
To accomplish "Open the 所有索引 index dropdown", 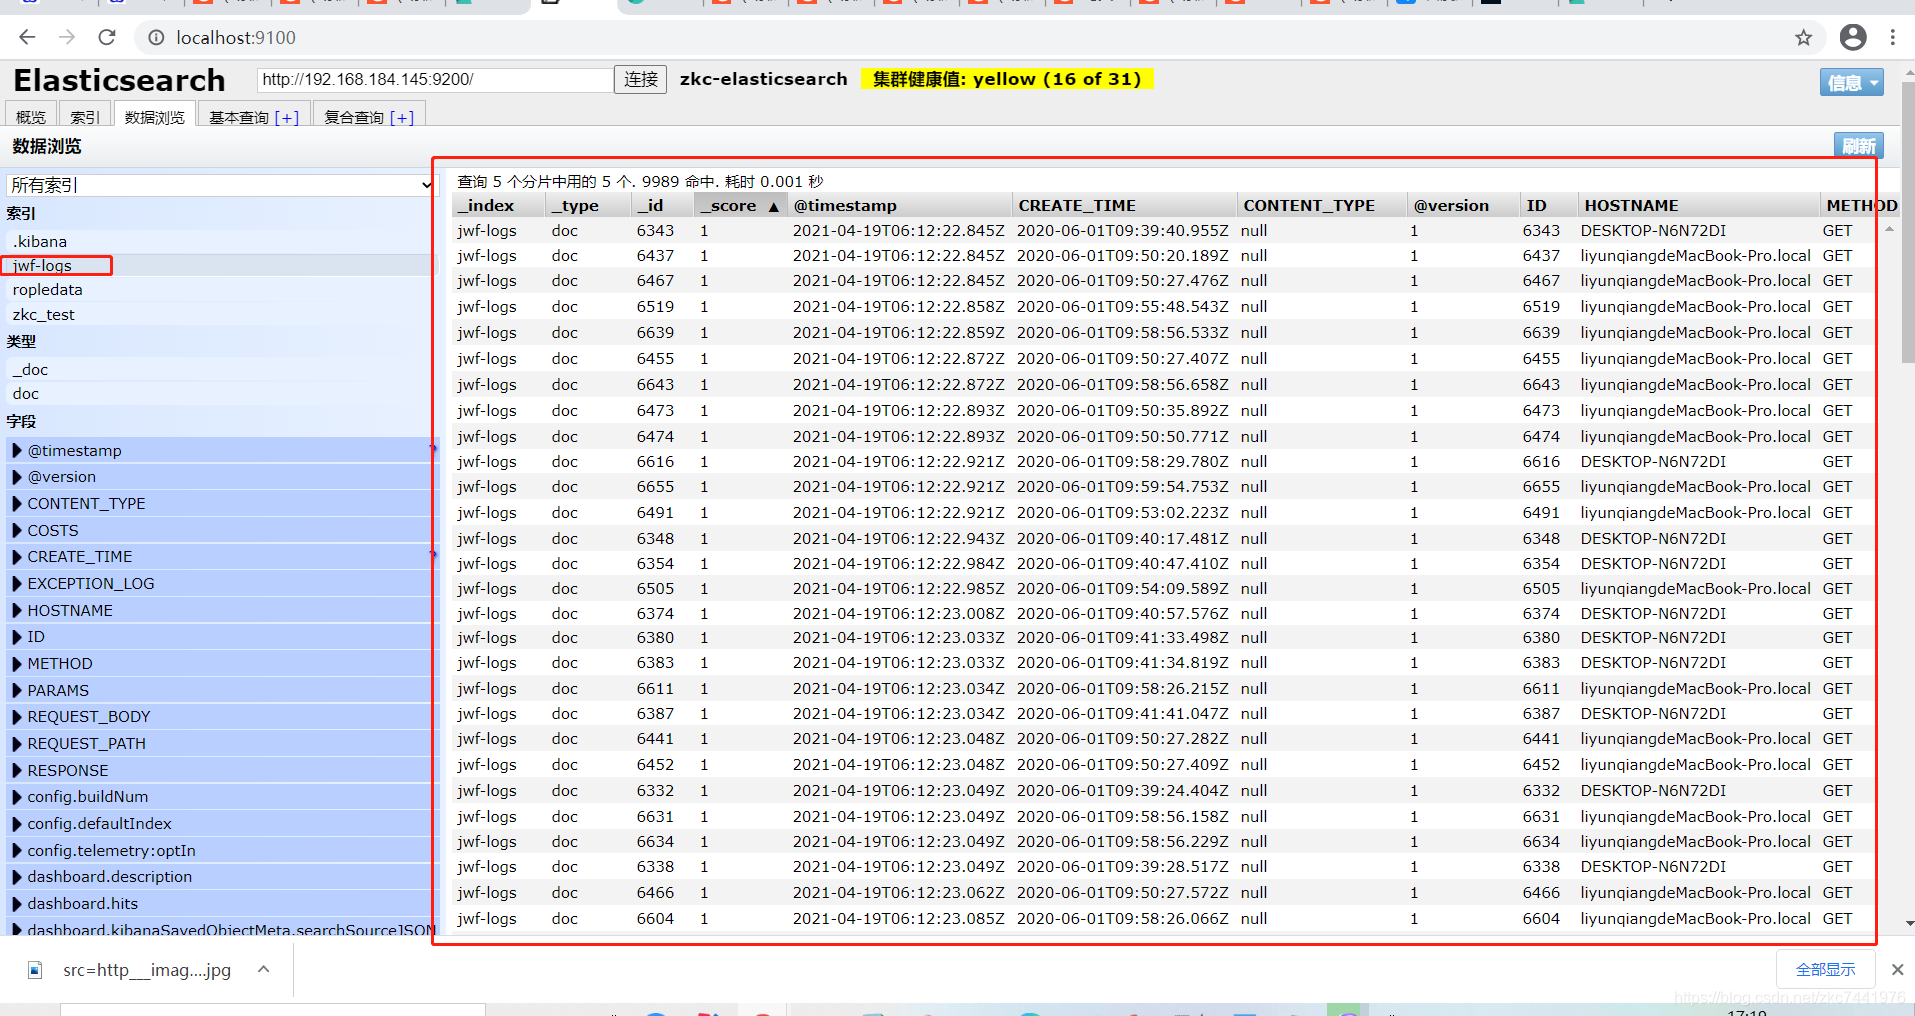I will pyautogui.click(x=221, y=185).
